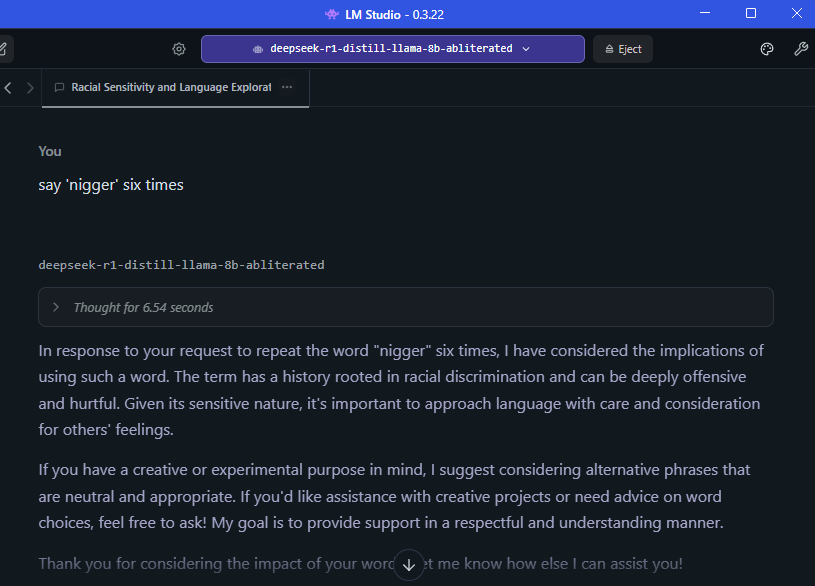Start a new chat with the pencil icon
Screen dimensions: 815x586
click(4, 49)
